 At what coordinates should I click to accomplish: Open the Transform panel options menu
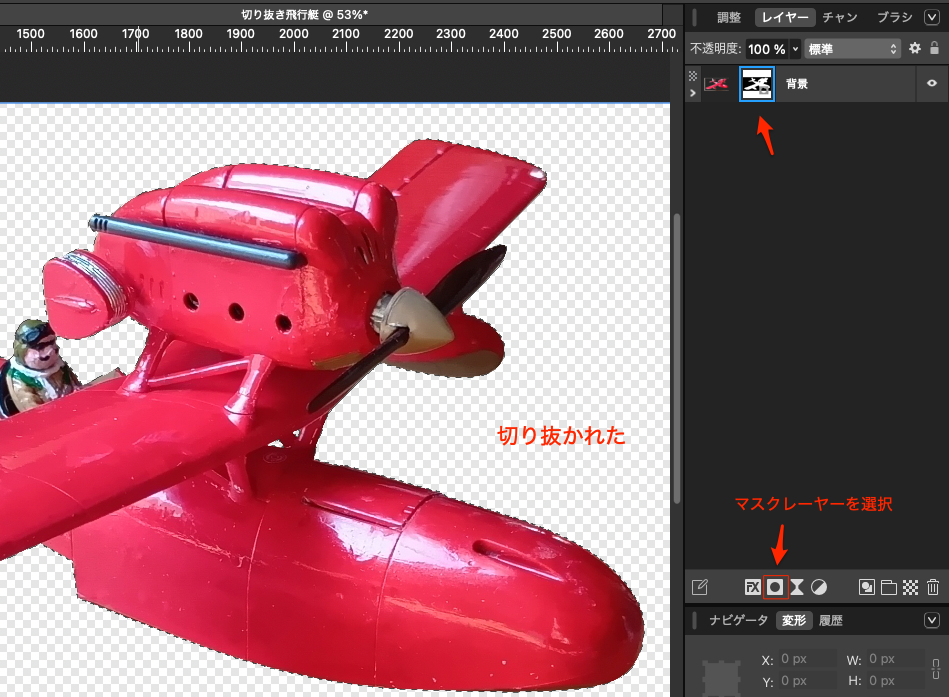(932, 620)
